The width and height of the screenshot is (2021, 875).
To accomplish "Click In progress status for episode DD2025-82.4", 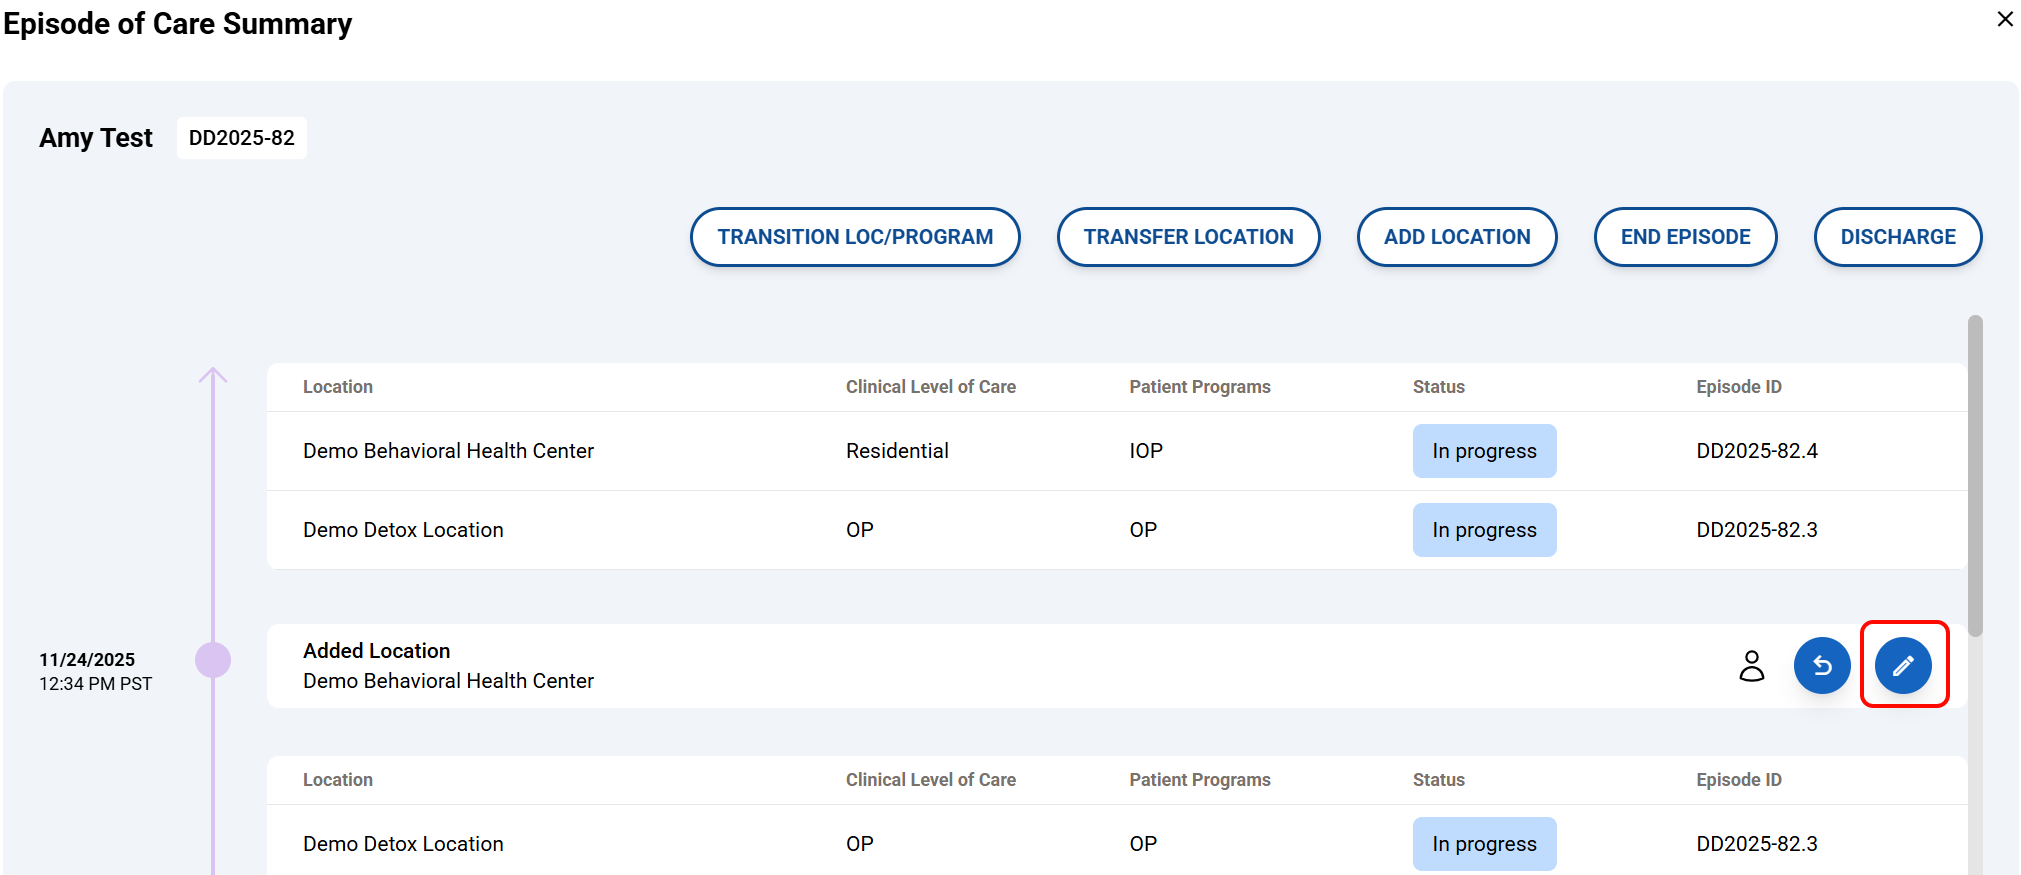I will click(1483, 451).
